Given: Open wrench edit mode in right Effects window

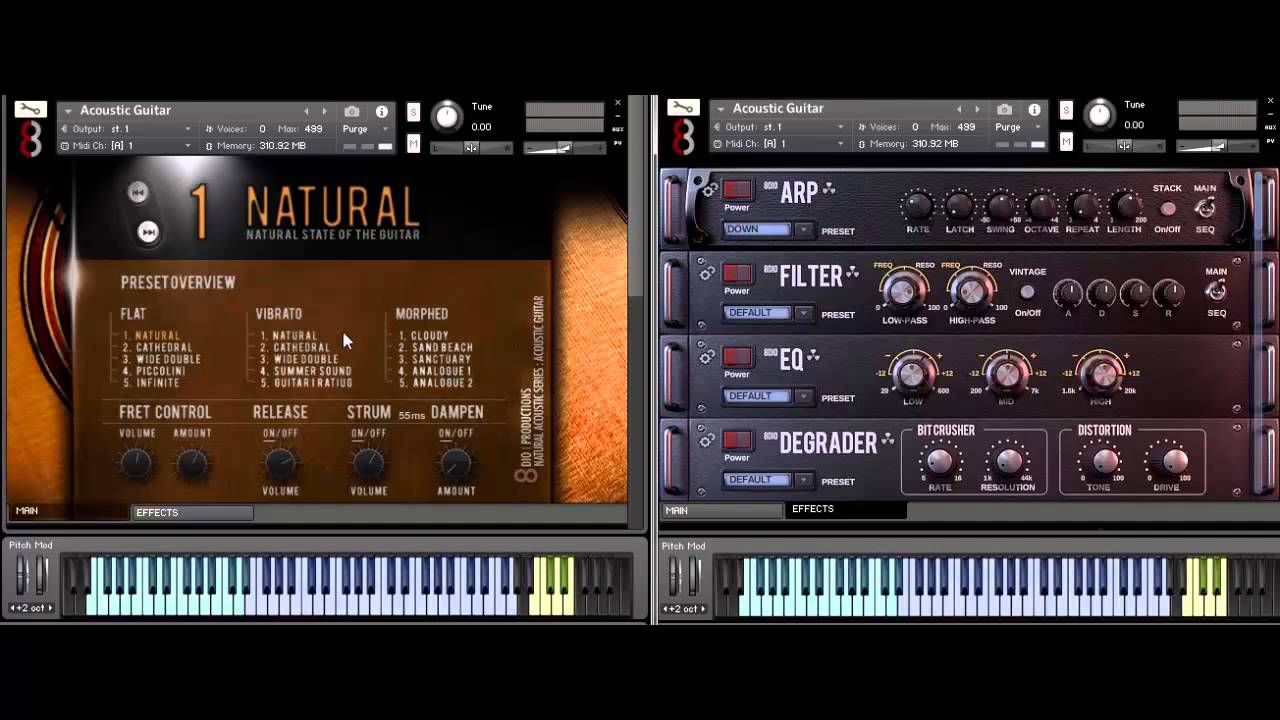Looking at the screenshot, I should 683,107.
